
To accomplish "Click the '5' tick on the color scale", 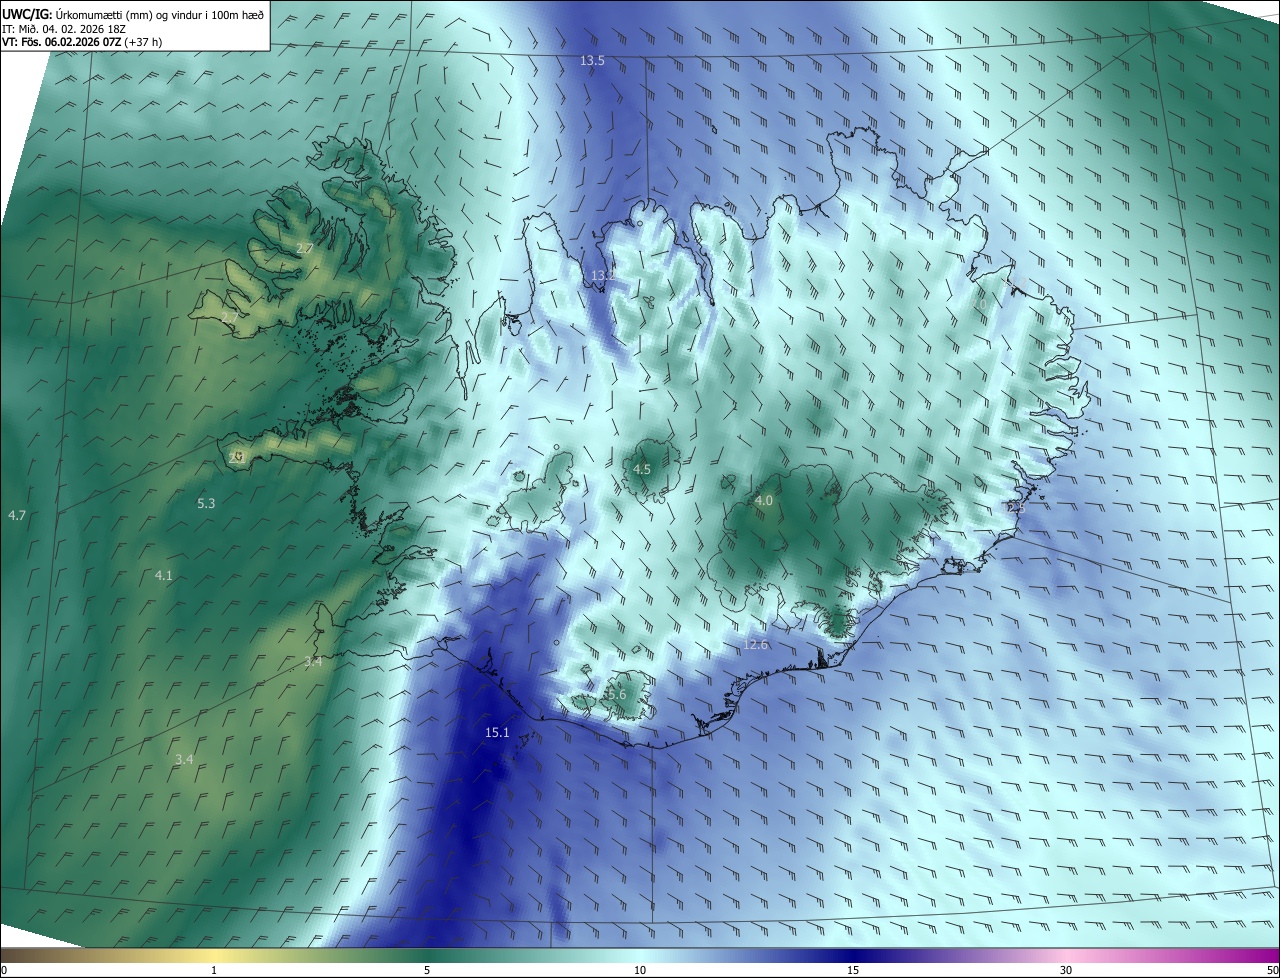I will 427,970.
